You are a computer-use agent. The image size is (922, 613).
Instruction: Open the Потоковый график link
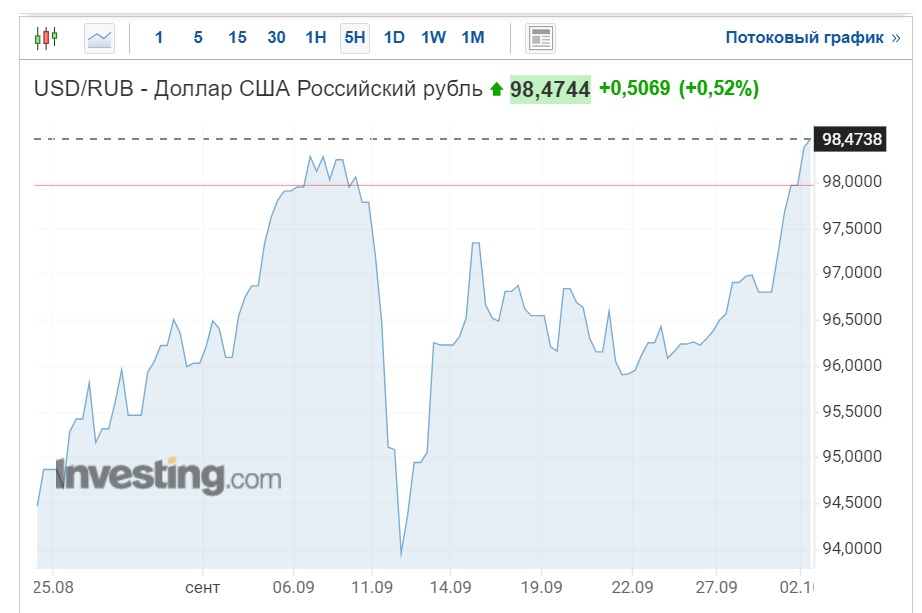click(x=804, y=38)
